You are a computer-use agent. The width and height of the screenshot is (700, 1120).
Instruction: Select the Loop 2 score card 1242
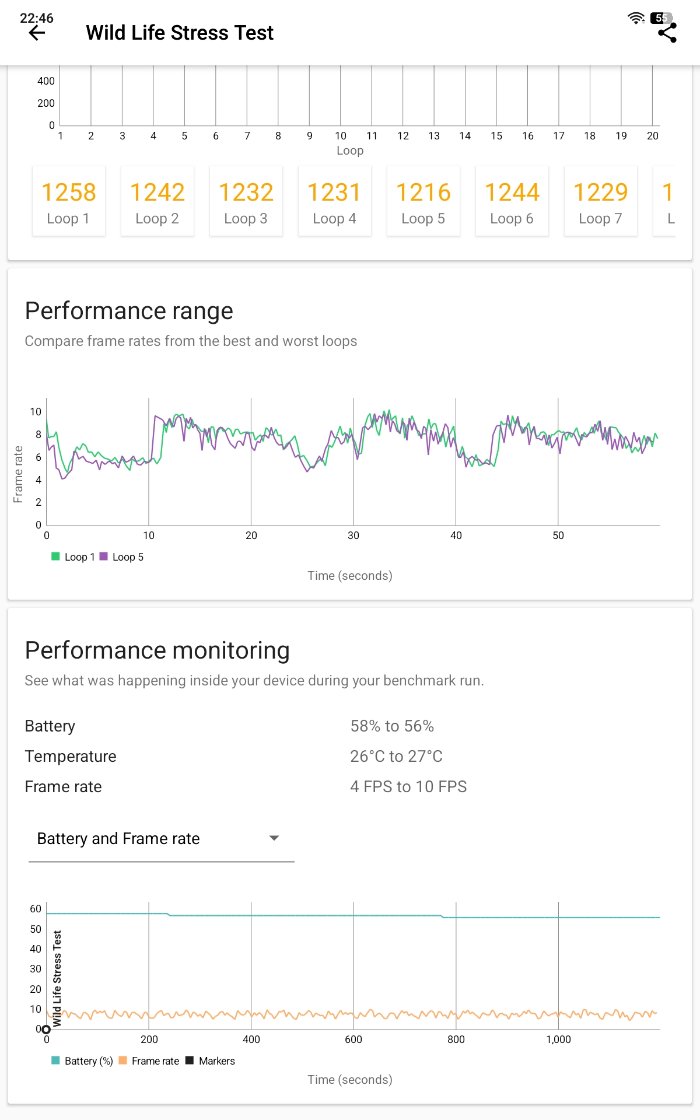[158, 201]
